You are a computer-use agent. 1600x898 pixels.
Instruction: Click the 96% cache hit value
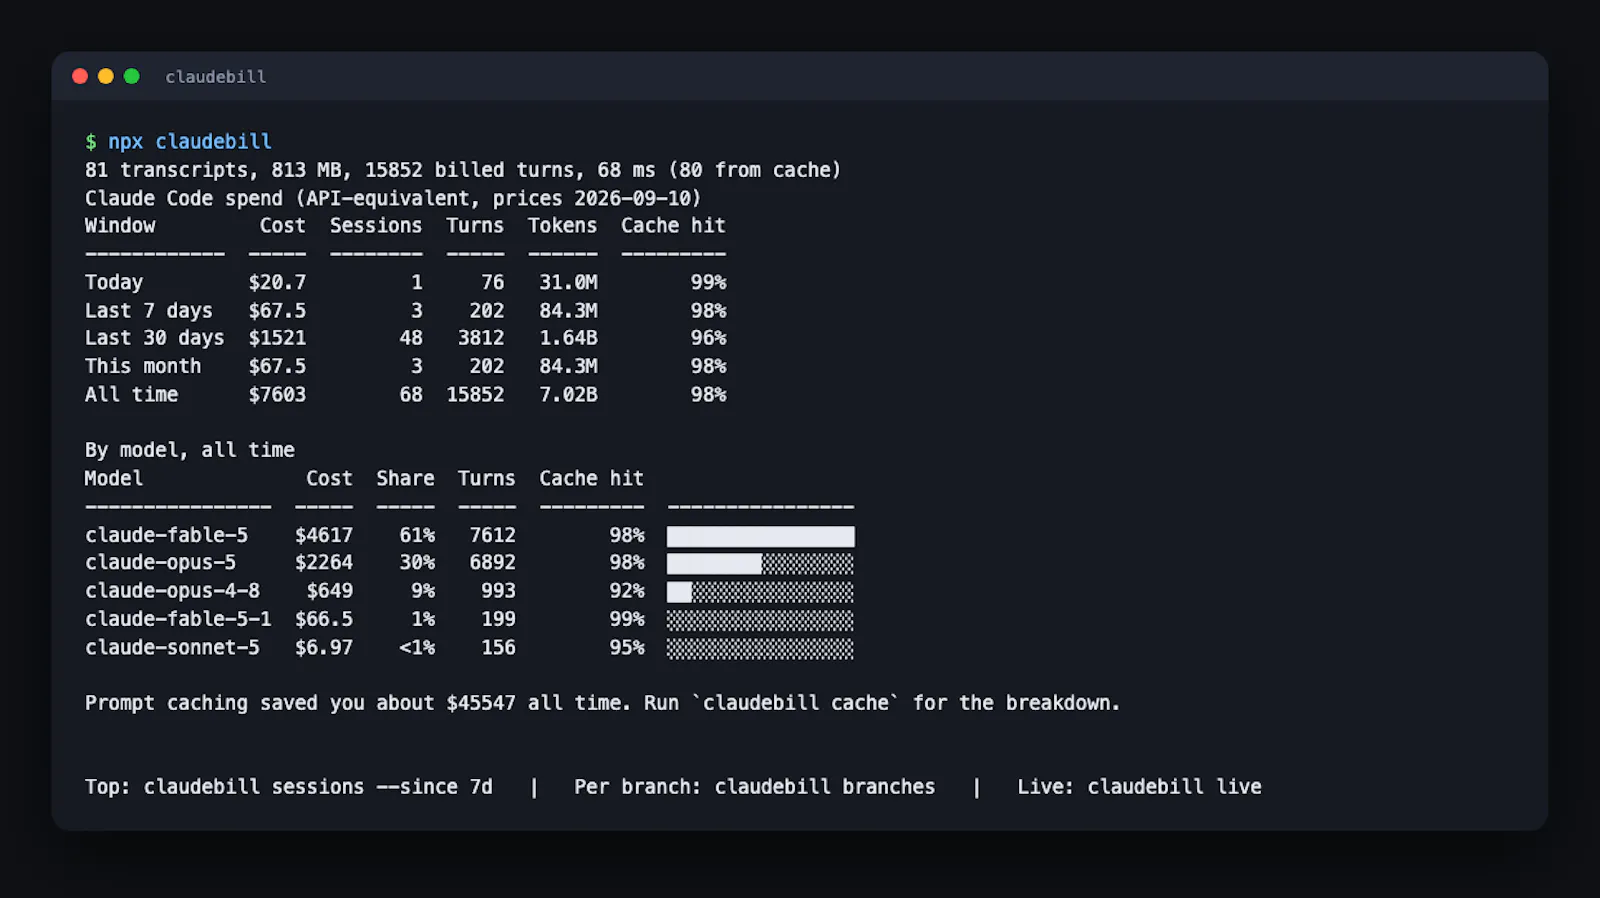coord(709,338)
